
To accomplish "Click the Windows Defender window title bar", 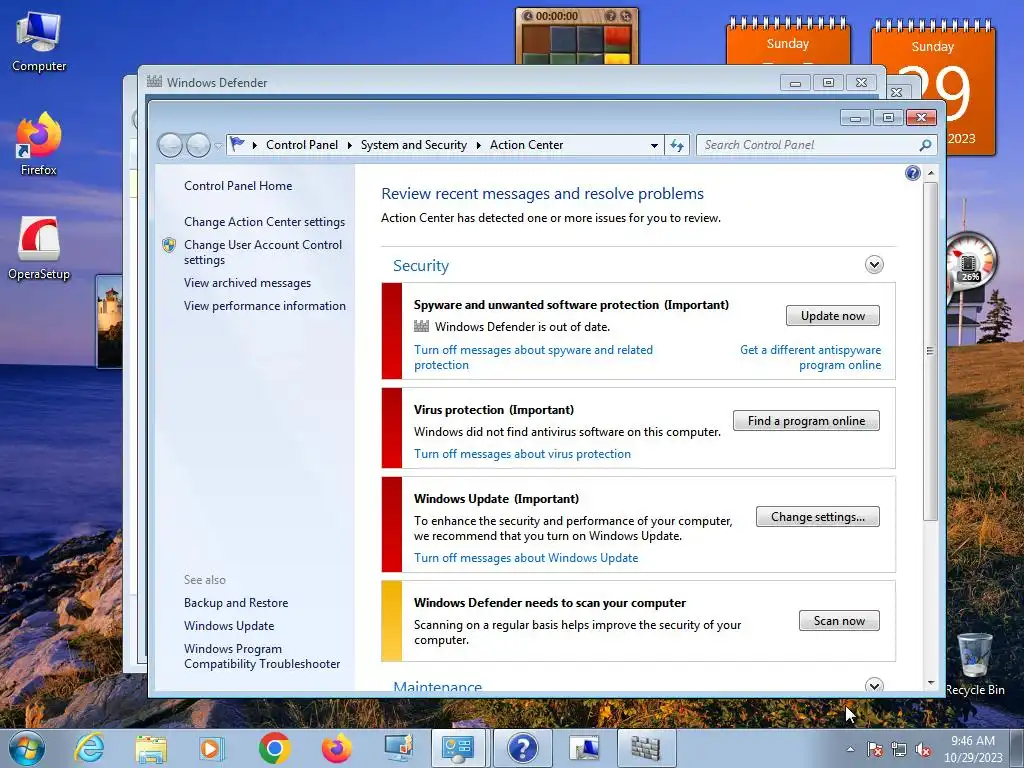I will coord(457,82).
